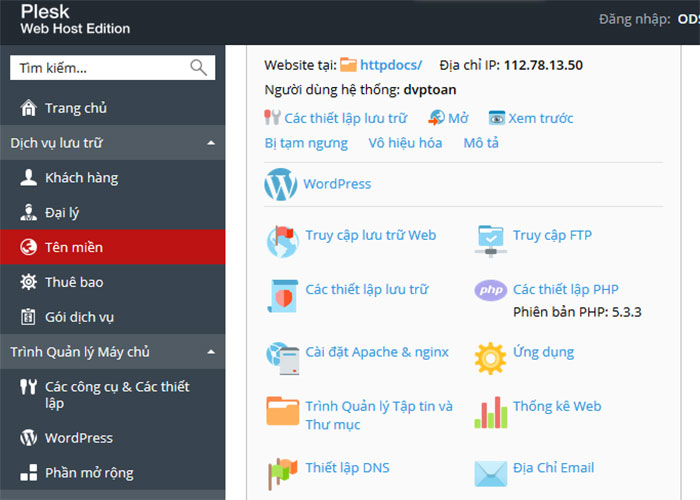The width and height of the screenshot is (700, 500).
Task: Click the Thống kê Web chart icon
Action: (491, 410)
